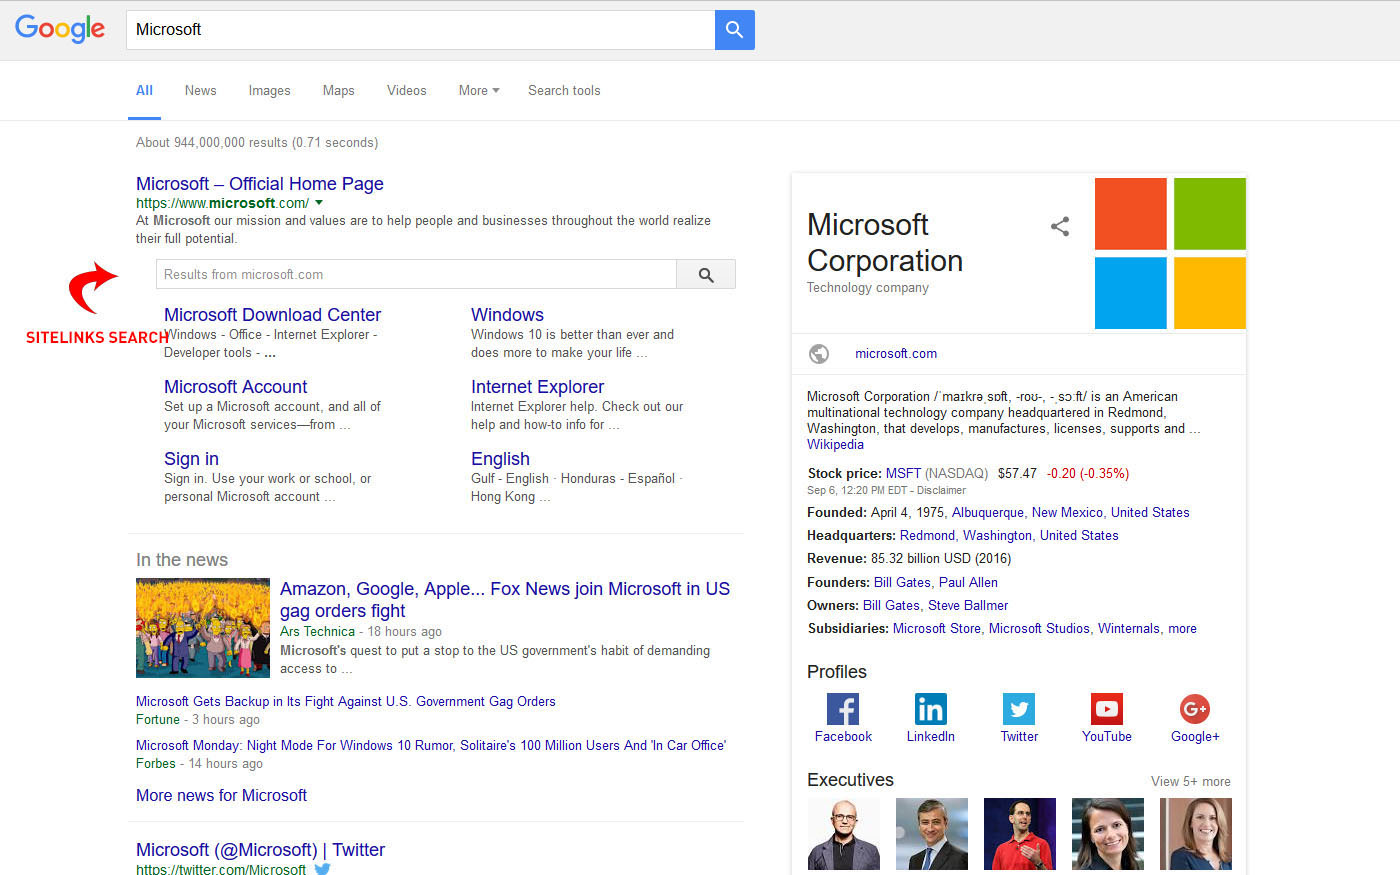Image resolution: width=1400 pixels, height=875 pixels.
Task: Switch to the Images tab
Action: [269, 90]
